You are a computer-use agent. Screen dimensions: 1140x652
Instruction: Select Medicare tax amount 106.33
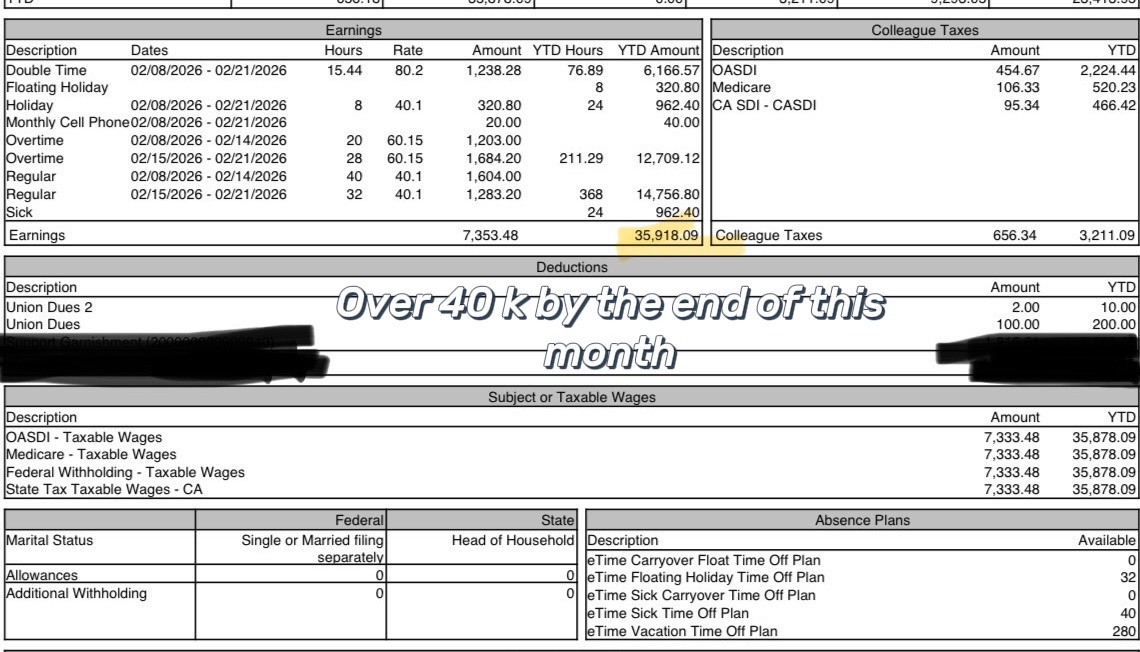click(1018, 87)
